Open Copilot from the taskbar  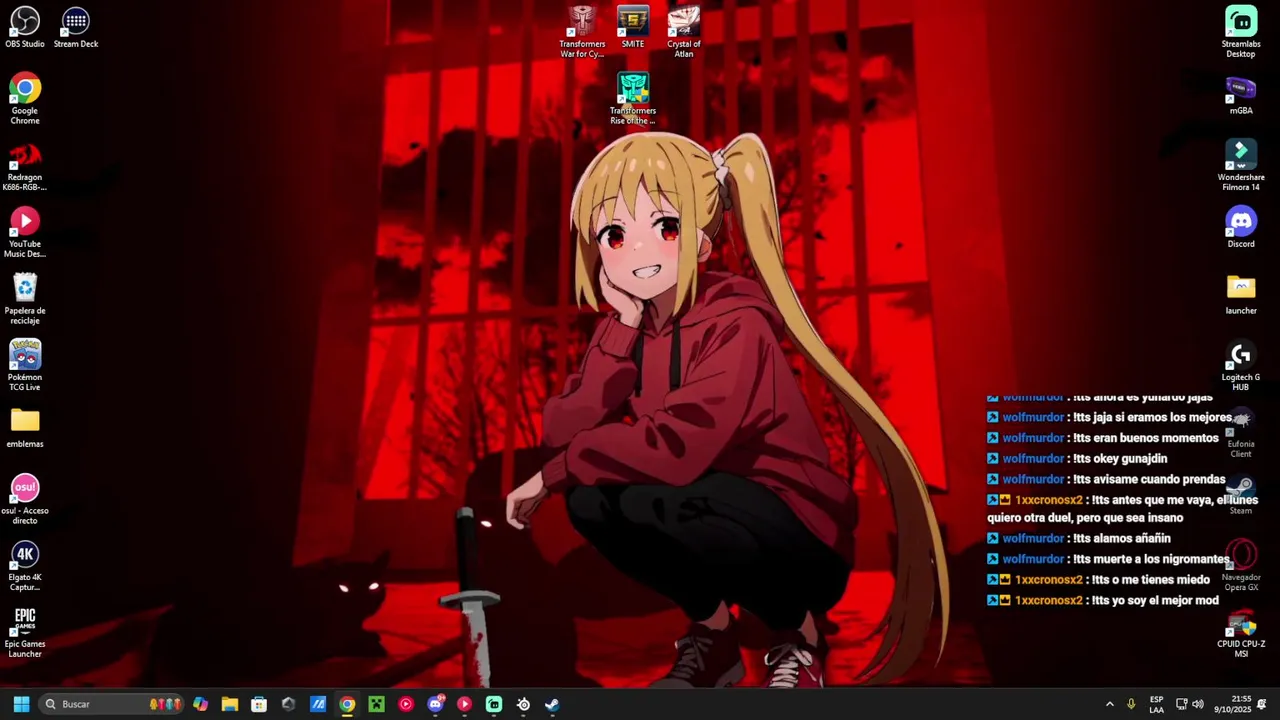coord(200,704)
